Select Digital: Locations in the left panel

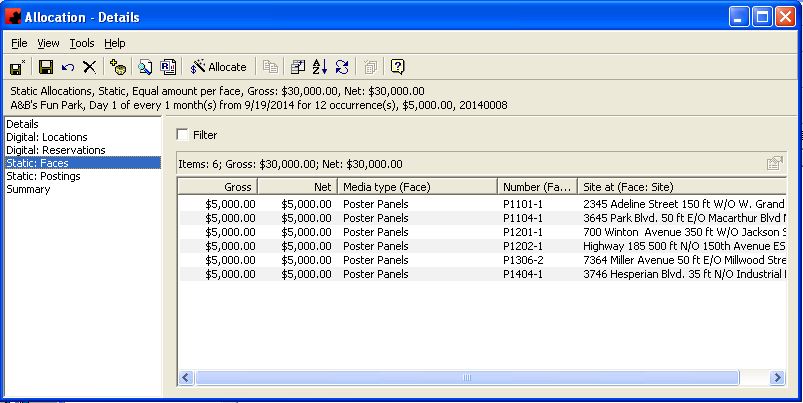[x=47, y=137]
